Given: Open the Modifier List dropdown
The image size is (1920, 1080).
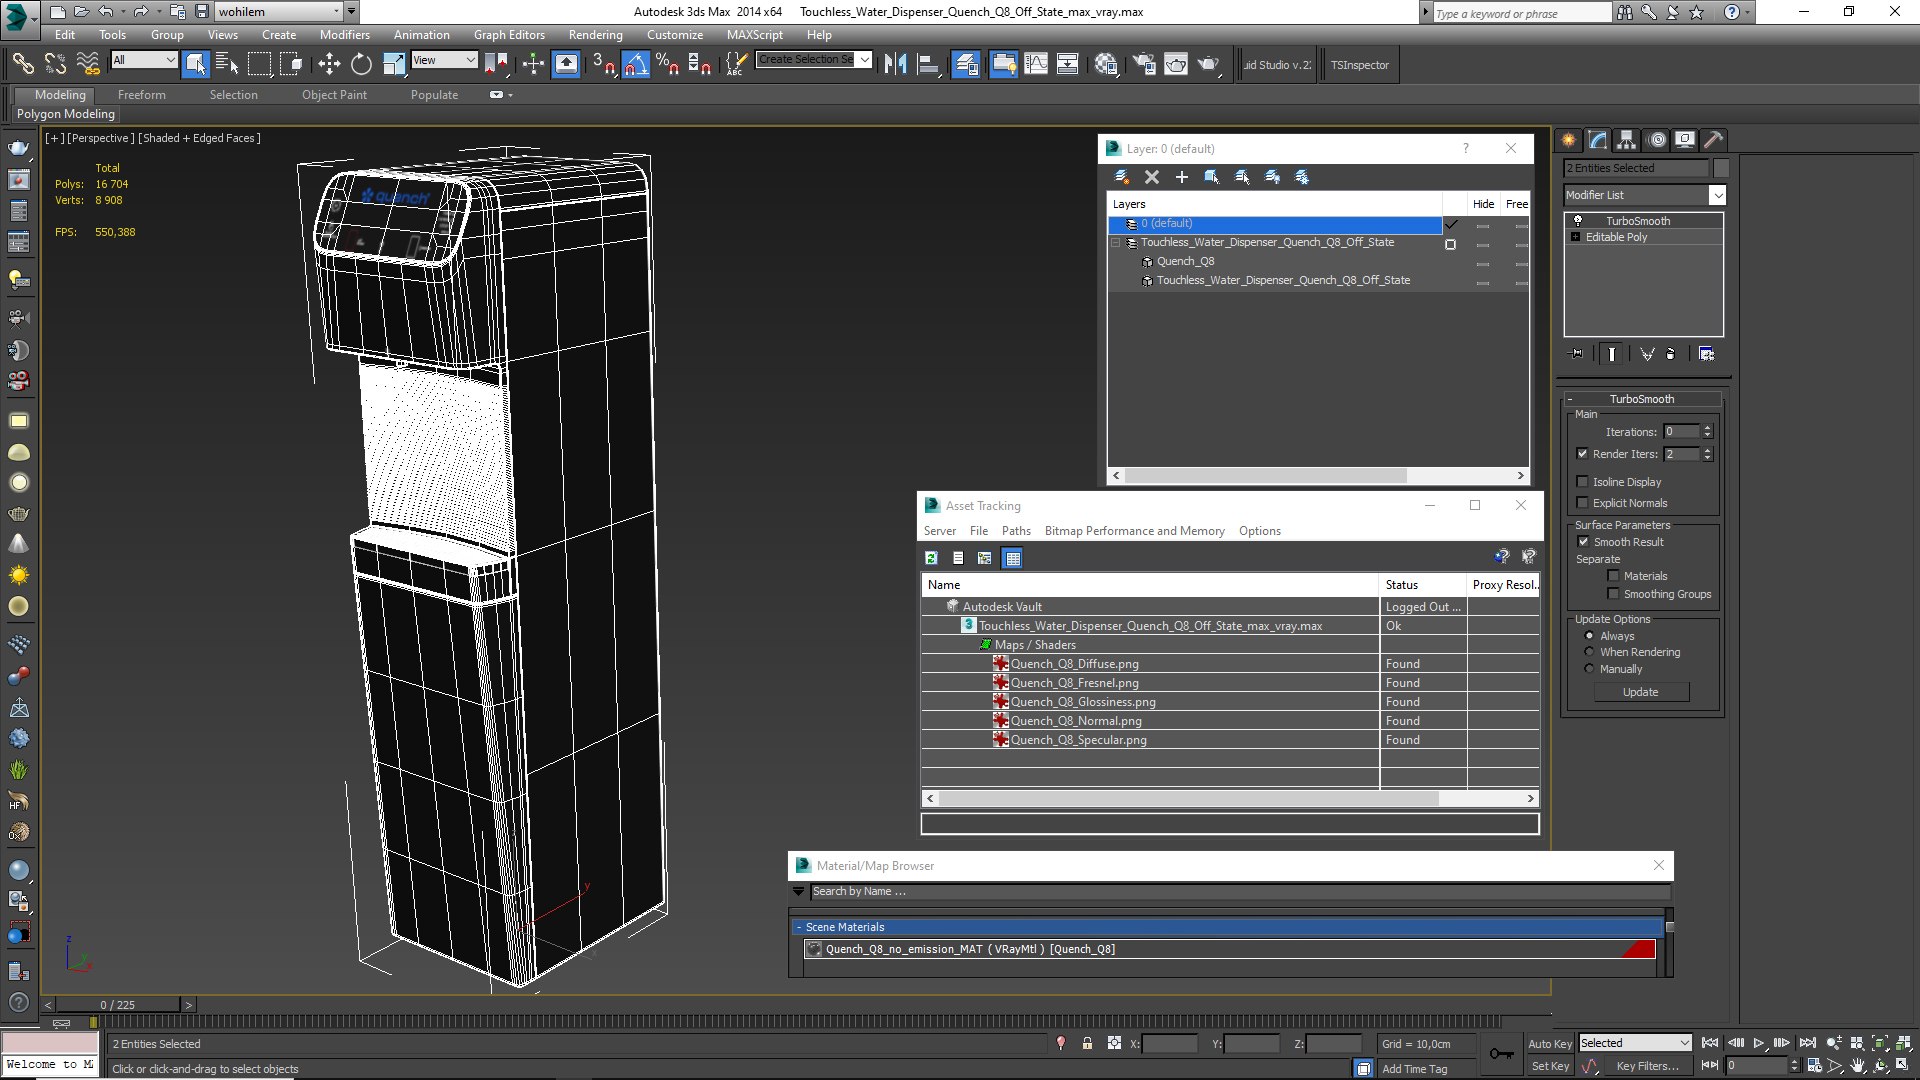Looking at the screenshot, I should pos(1717,195).
